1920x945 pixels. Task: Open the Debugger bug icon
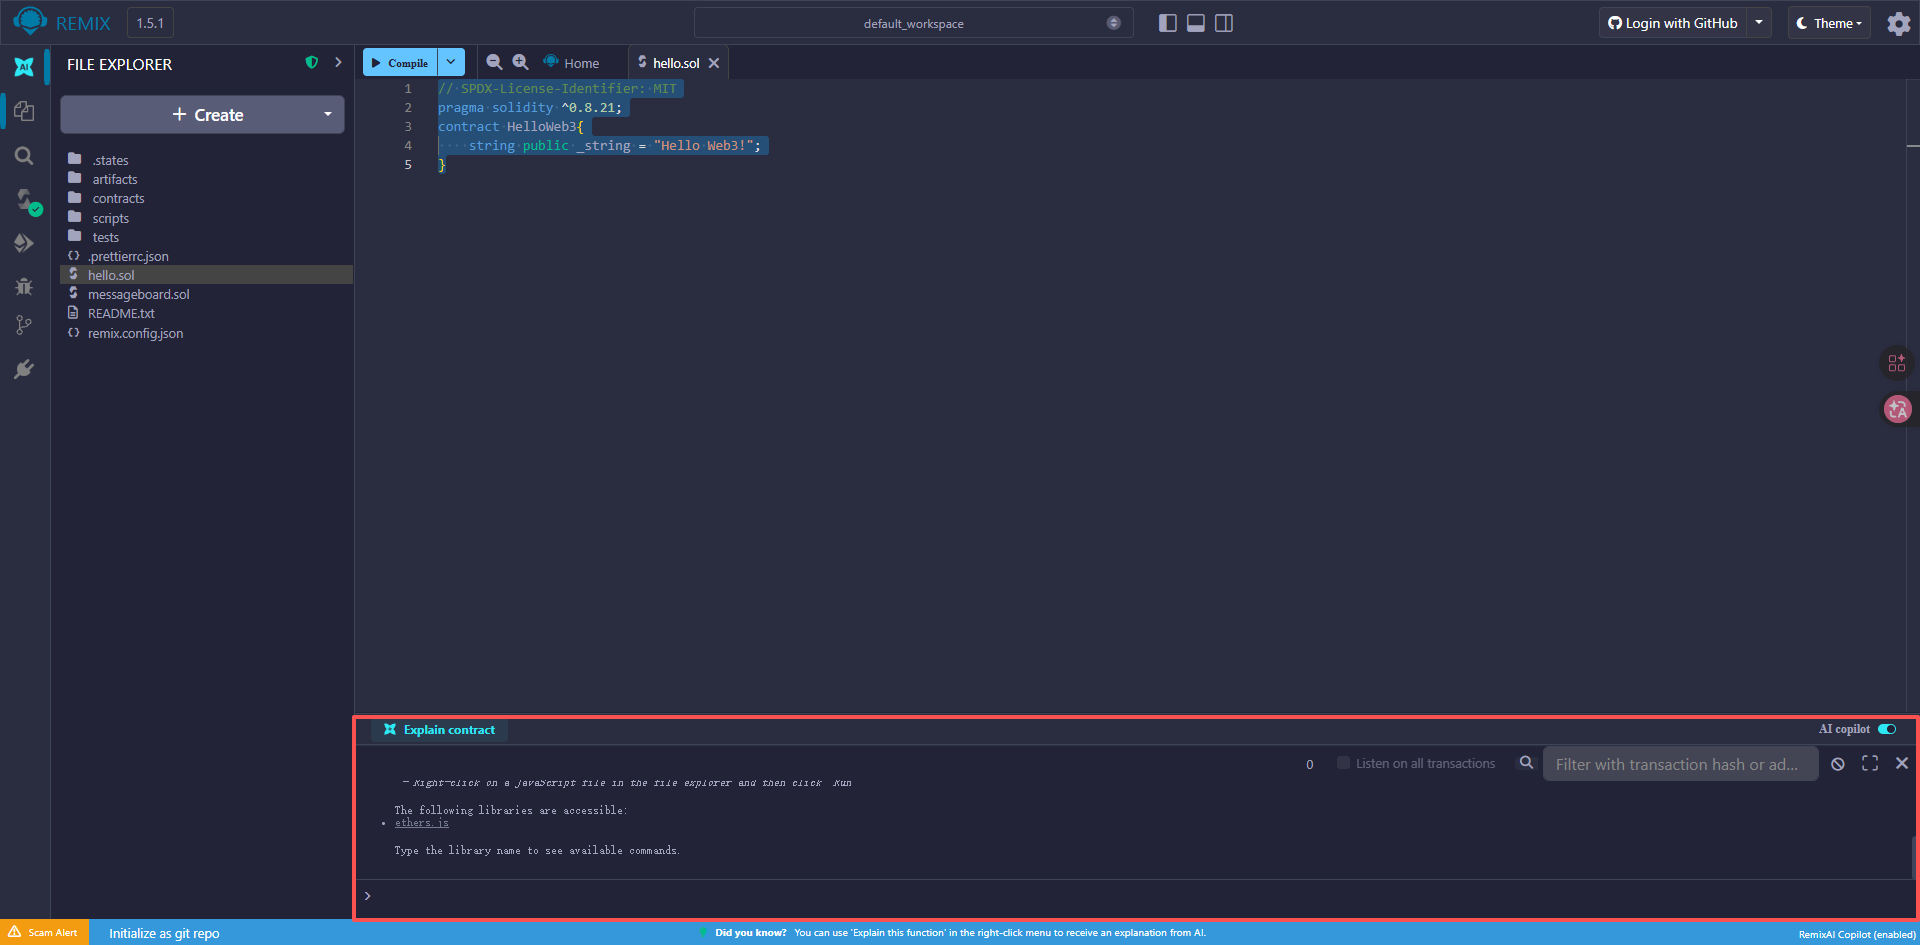click(x=24, y=287)
